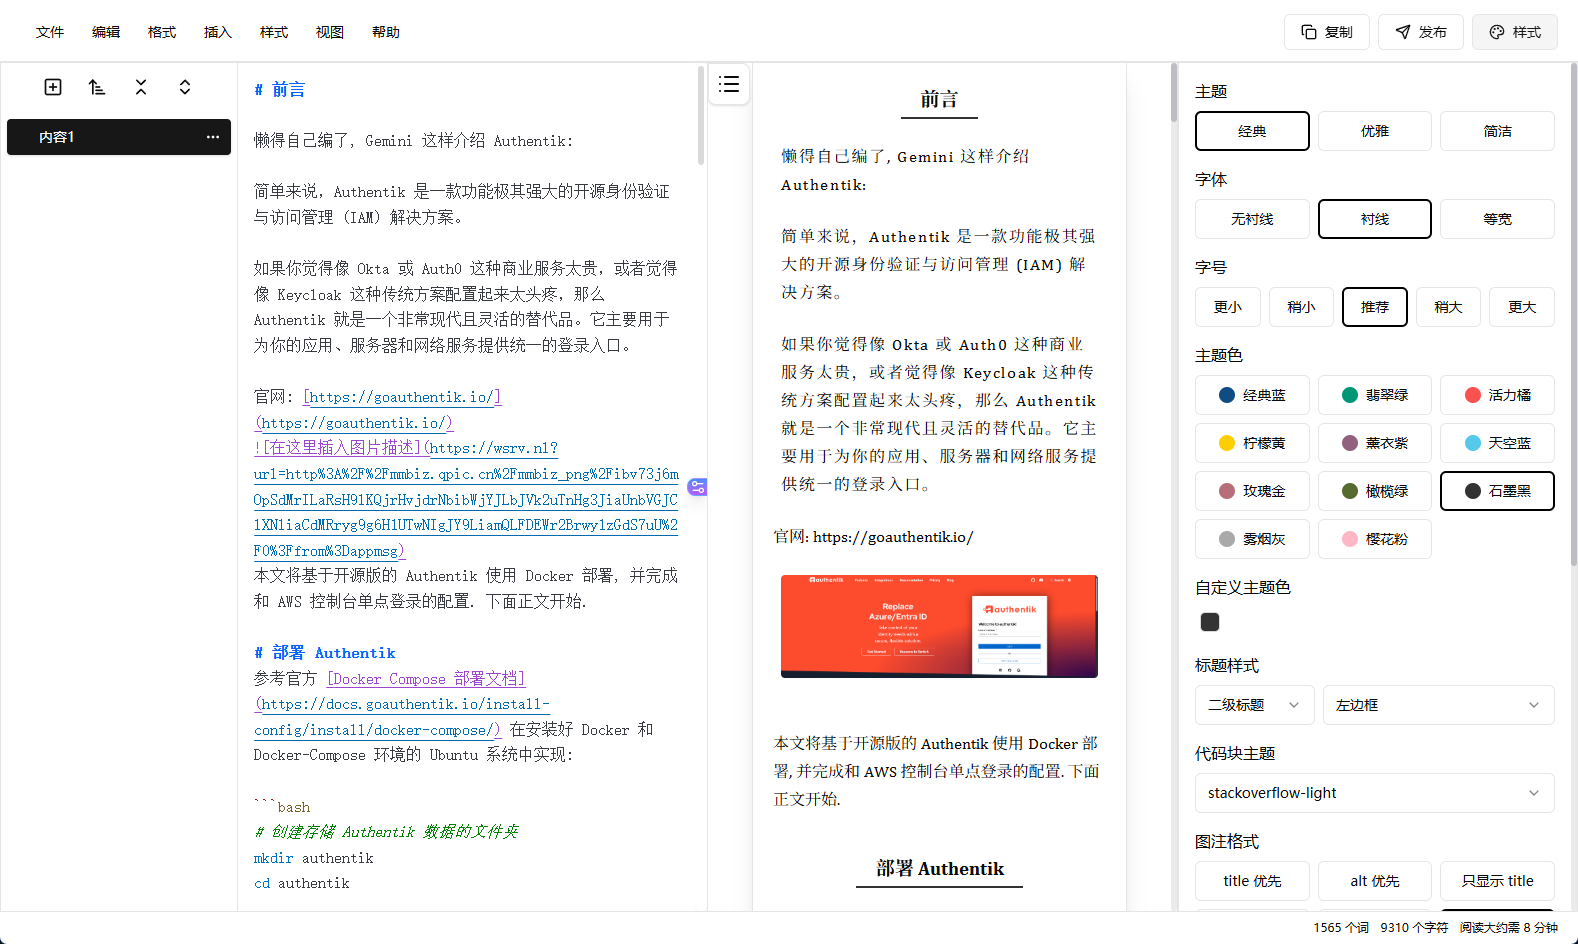Open the 帮助 menu
This screenshot has height=944, width=1578.
pos(386,32)
